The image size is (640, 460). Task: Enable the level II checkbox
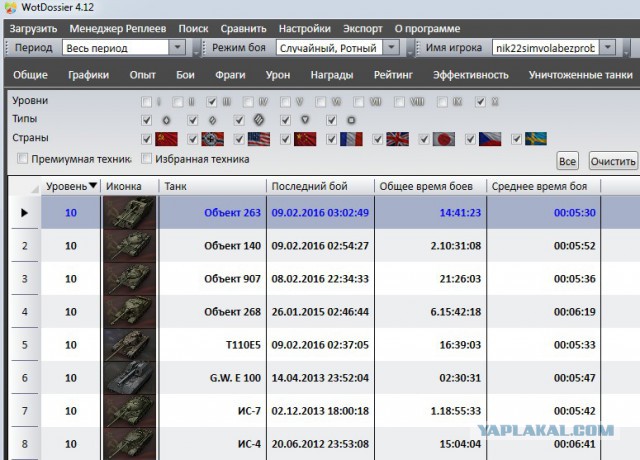tap(178, 102)
